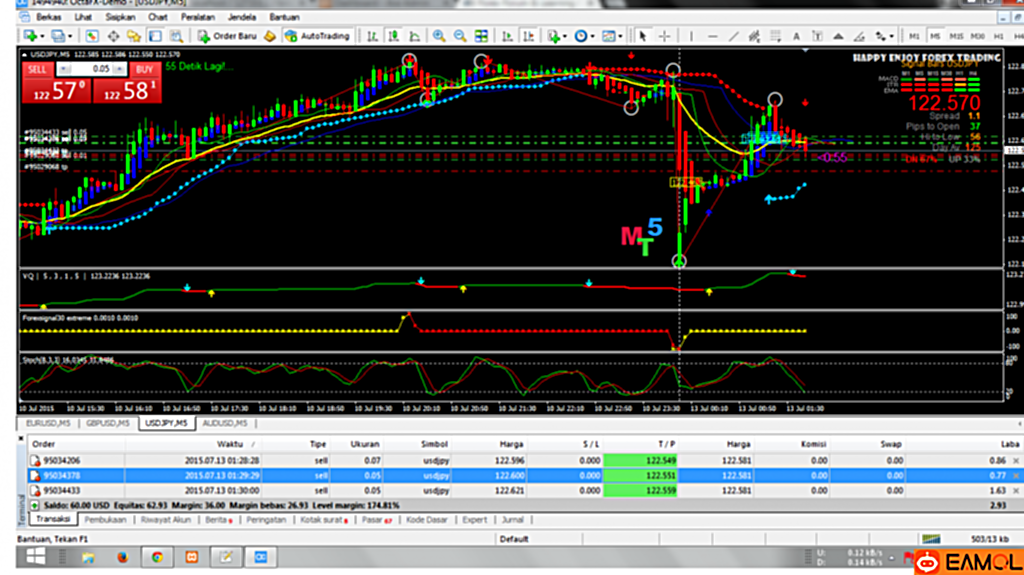The height and width of the screenshot is (575, 1024).
Task: Open the Sisipkan menu
Action: click(120, 18)
